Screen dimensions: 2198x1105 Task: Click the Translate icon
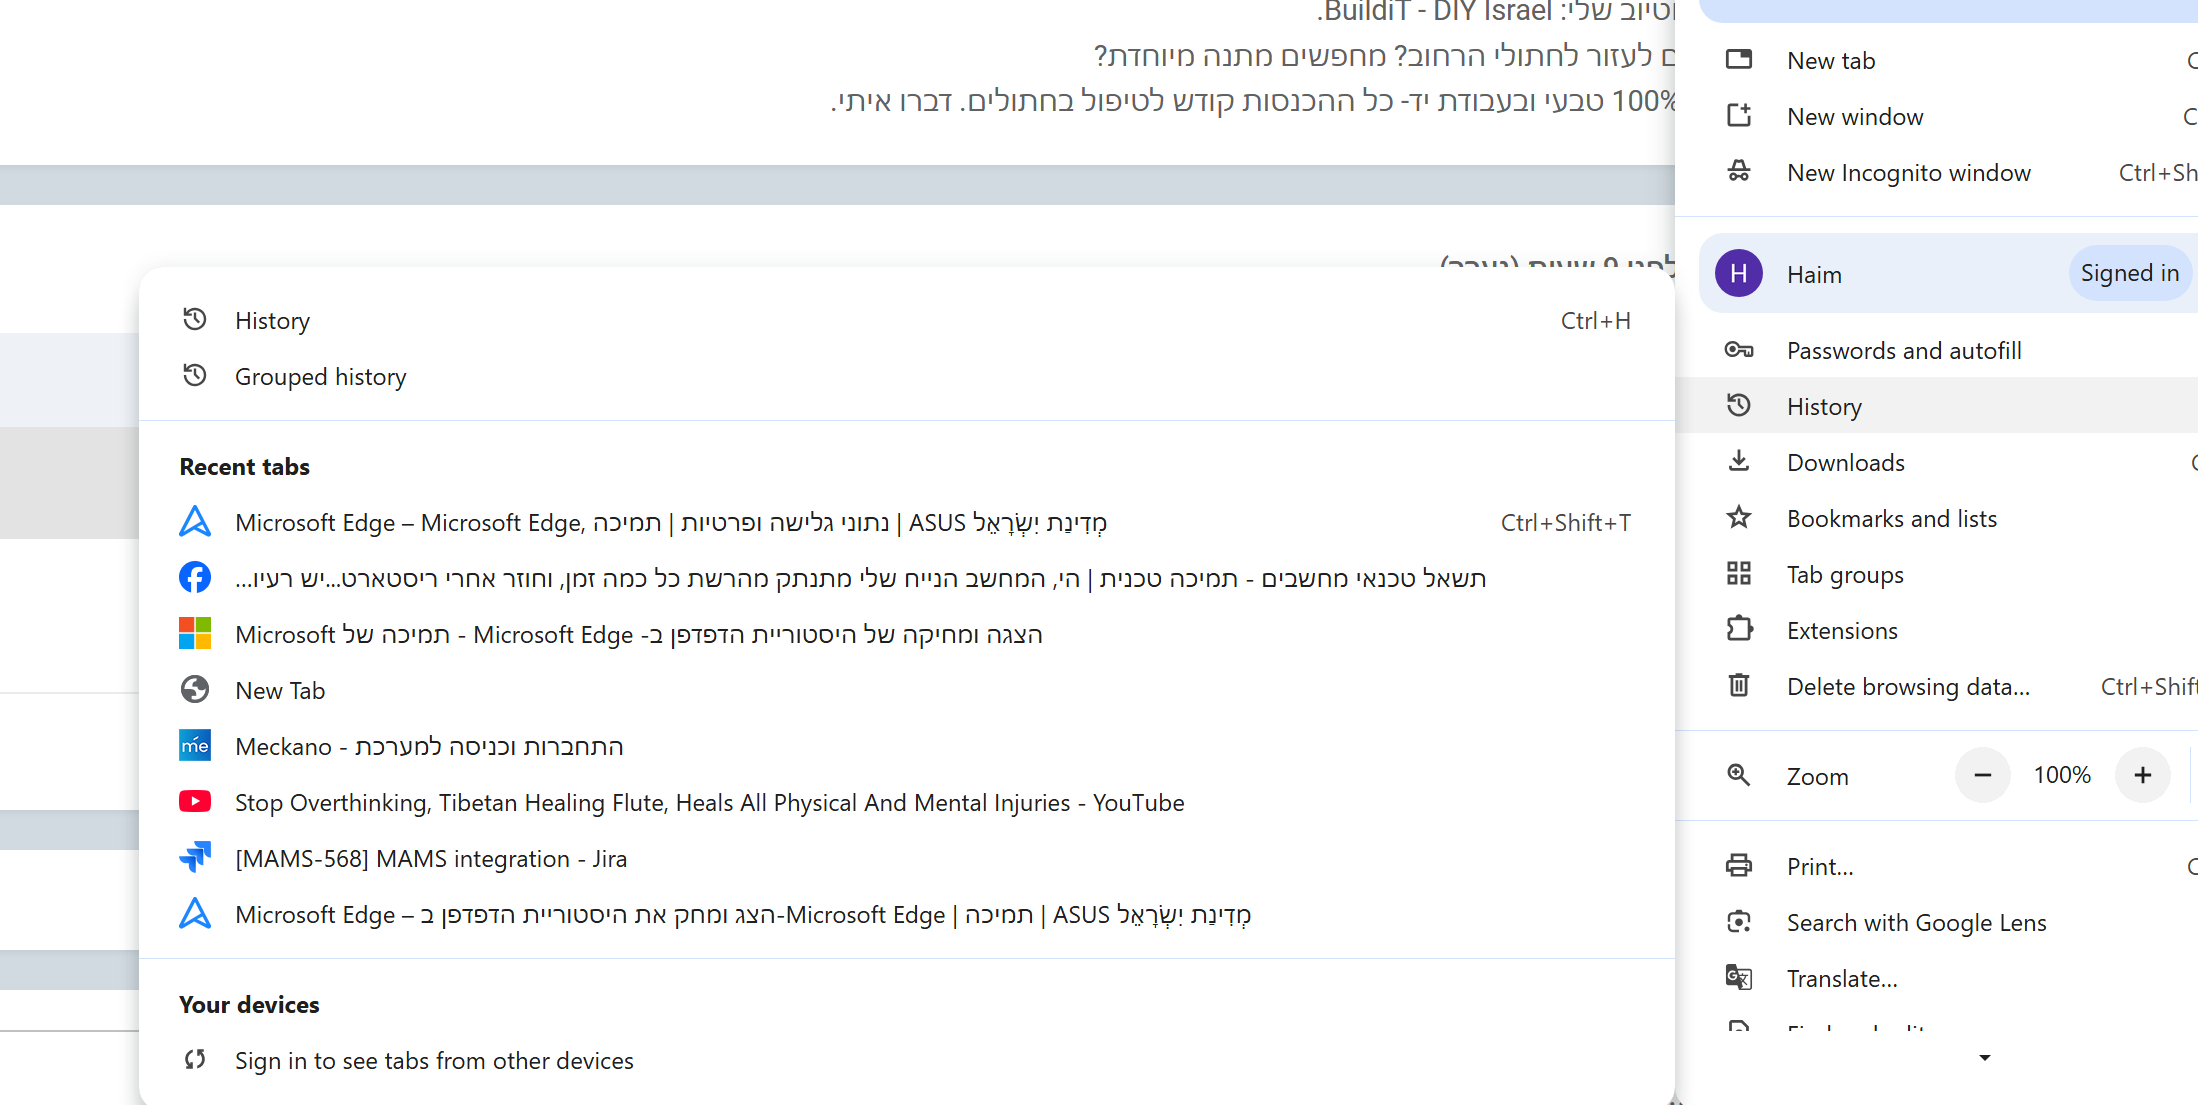coord(1739,978)
